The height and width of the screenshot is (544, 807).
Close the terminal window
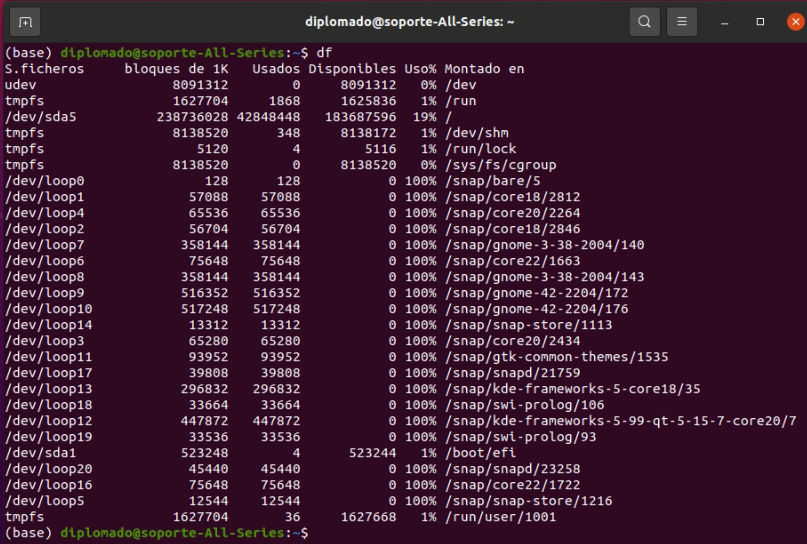(795, 22)
